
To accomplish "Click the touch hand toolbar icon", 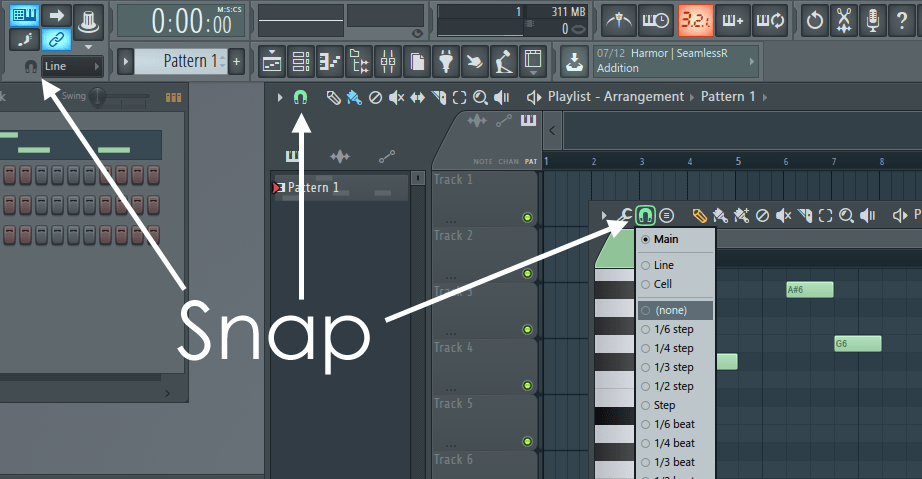I will (475, 61).
